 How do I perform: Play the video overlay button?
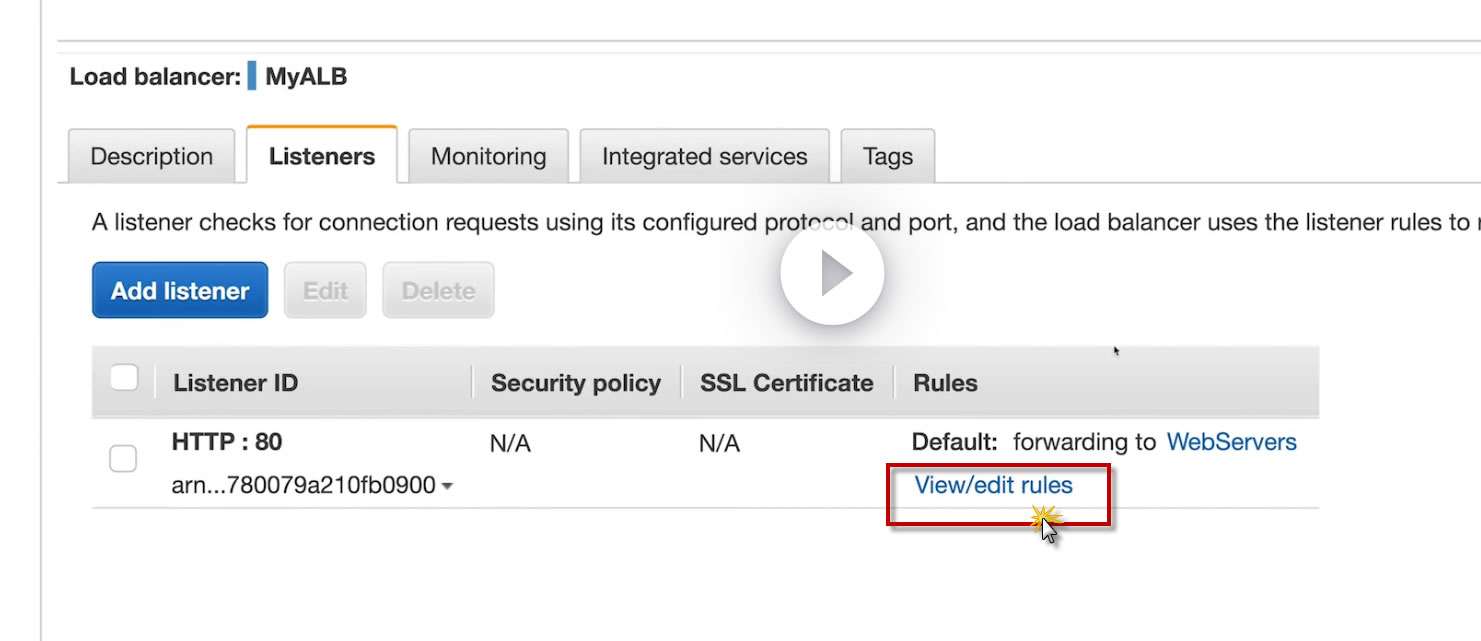[831, 273]
